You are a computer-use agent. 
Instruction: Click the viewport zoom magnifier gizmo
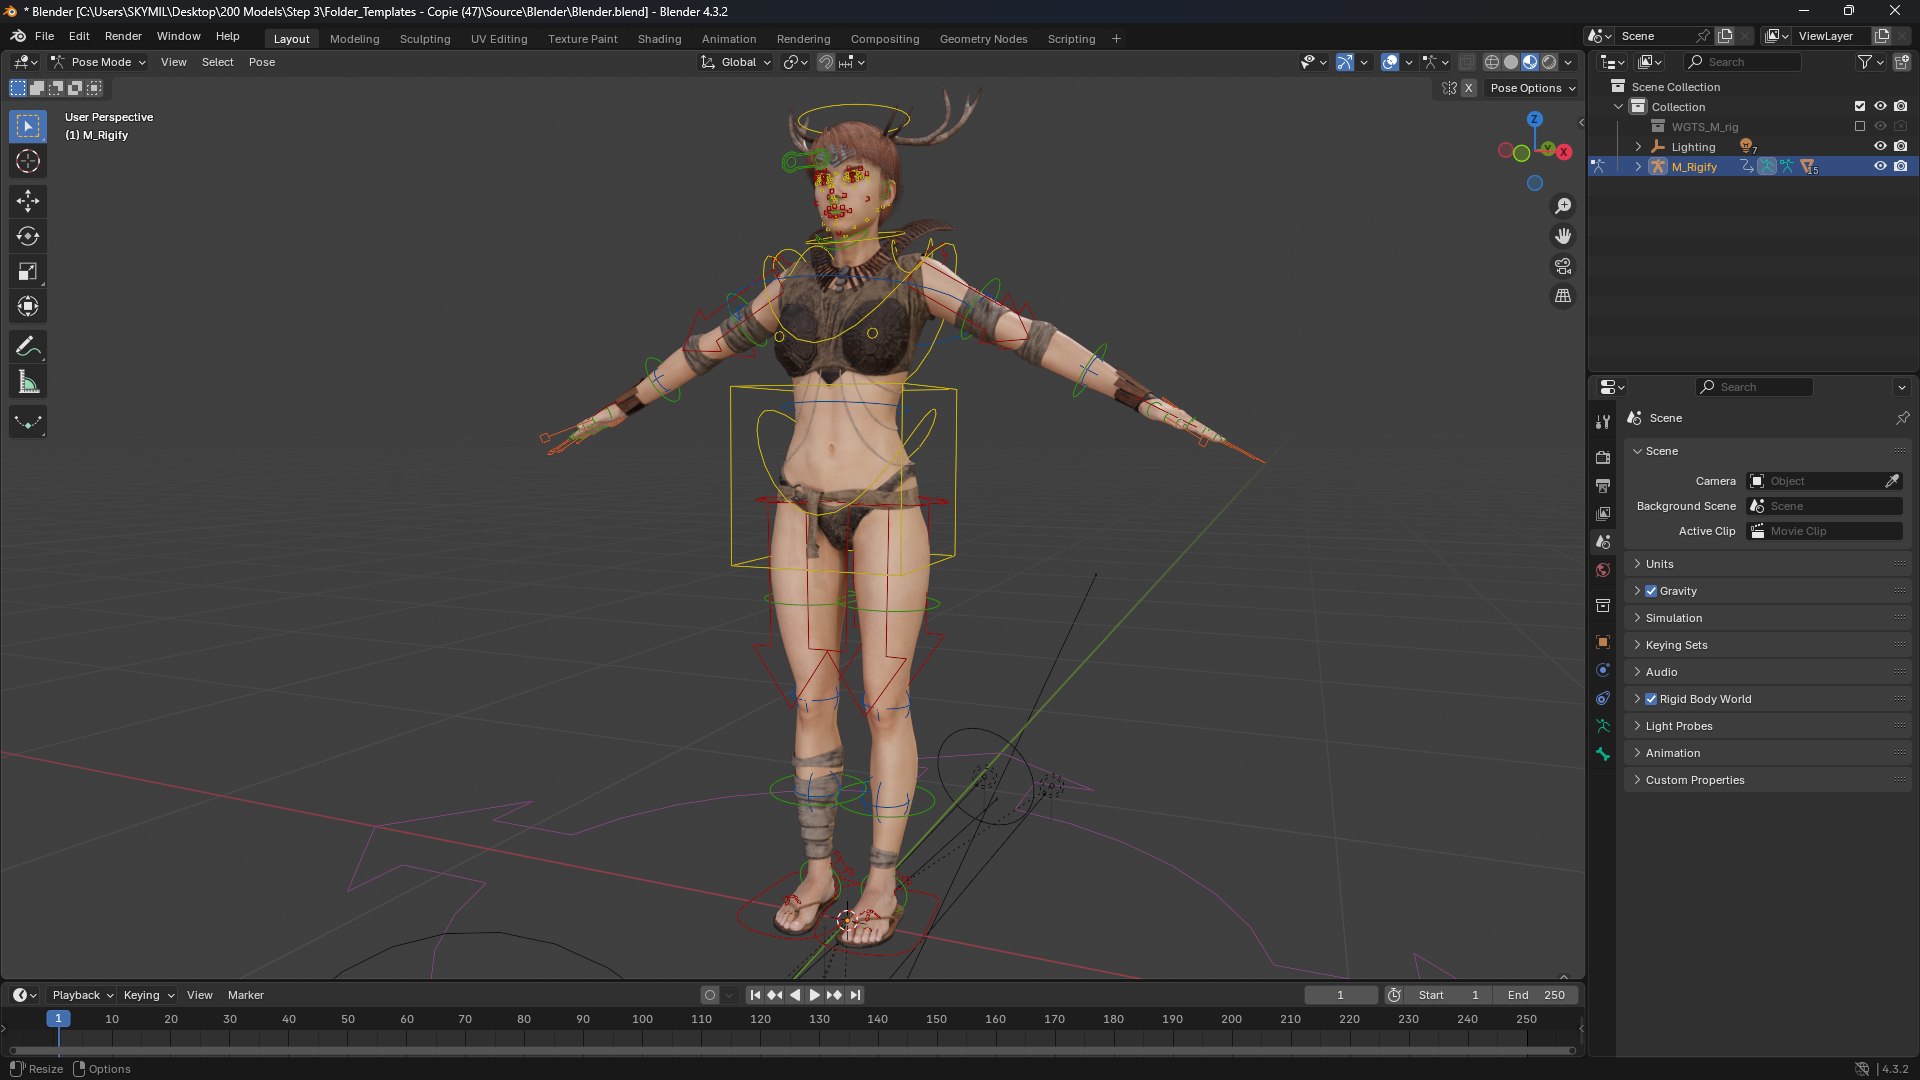(1563, 206)
